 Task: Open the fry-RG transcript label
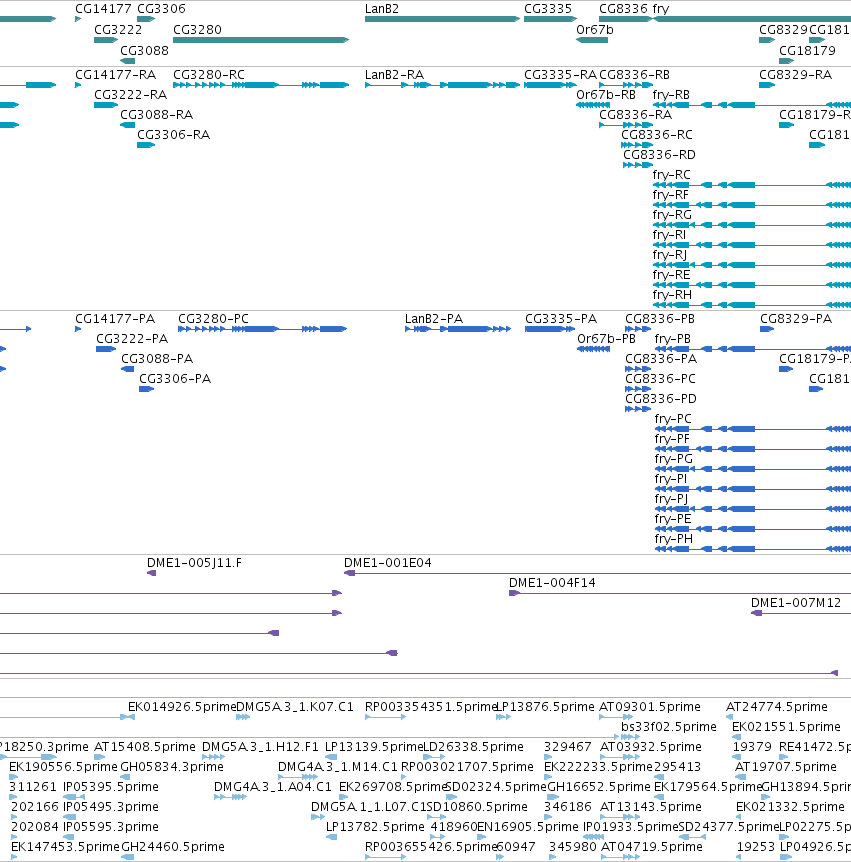[x=672, y=214]
